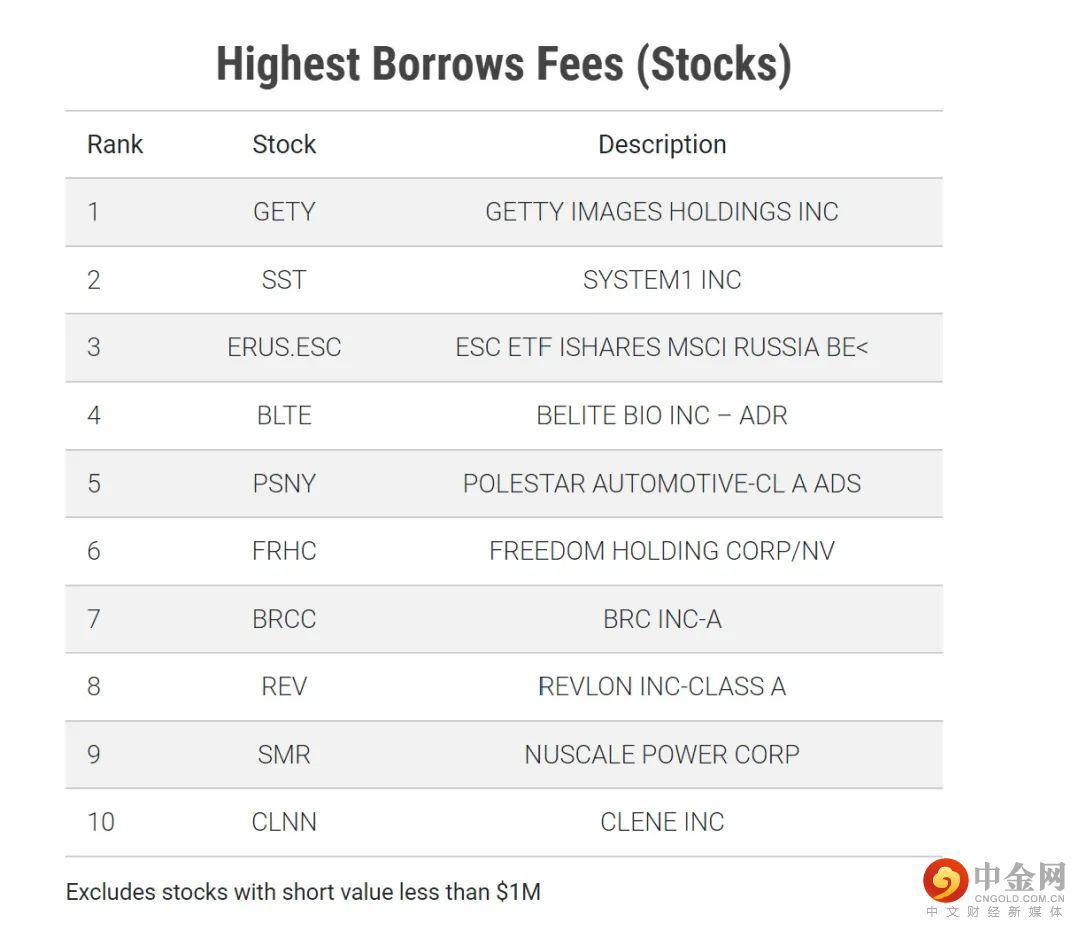Select the NUSCALE POWER CORP description
Screen dimensions: 1080x930
point(662,754)
